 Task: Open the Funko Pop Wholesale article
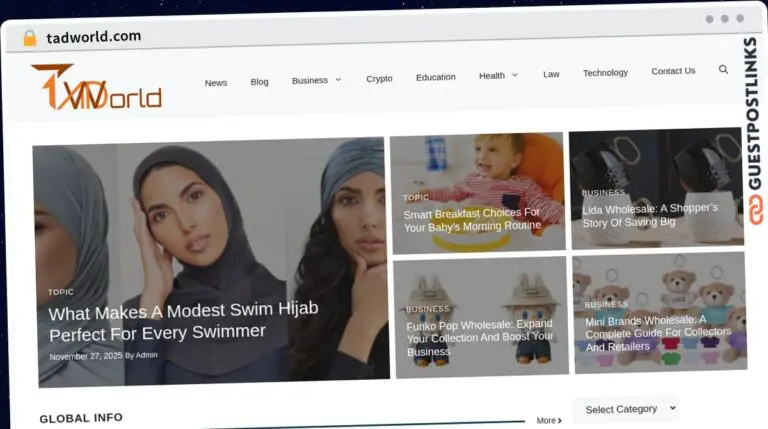[480, 338]
